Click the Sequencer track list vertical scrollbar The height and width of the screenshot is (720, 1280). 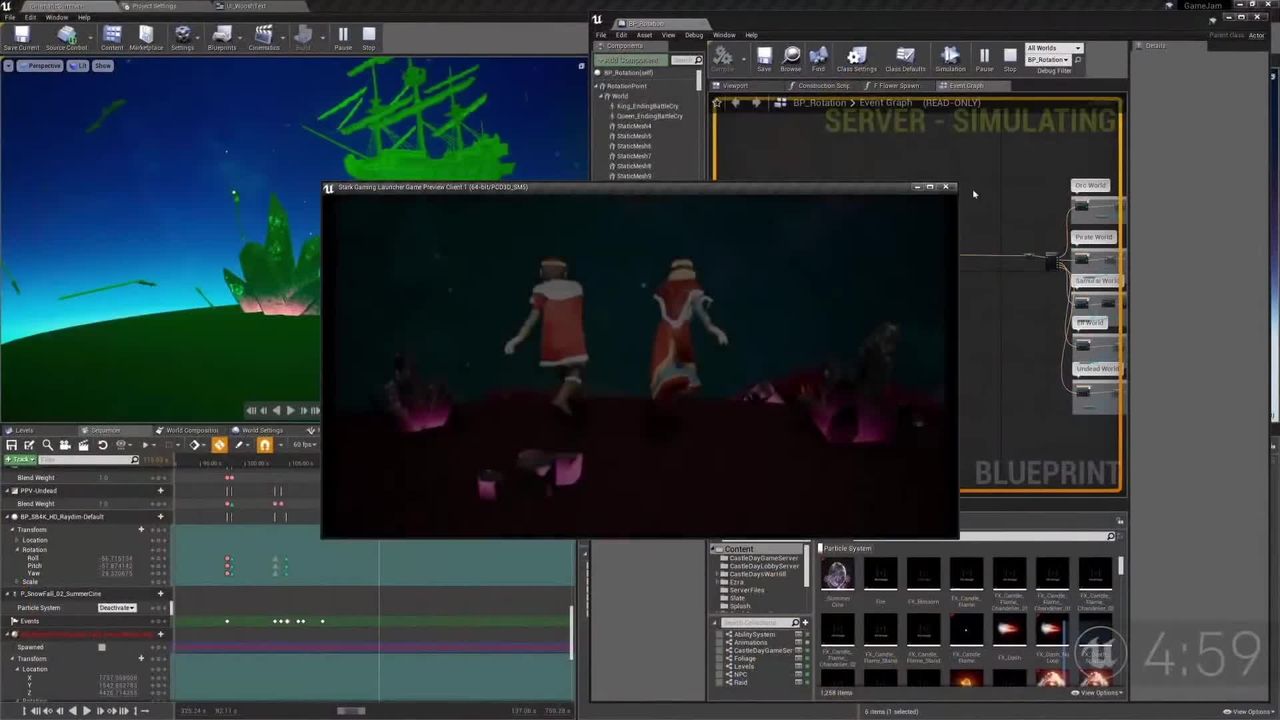point(572,632)
